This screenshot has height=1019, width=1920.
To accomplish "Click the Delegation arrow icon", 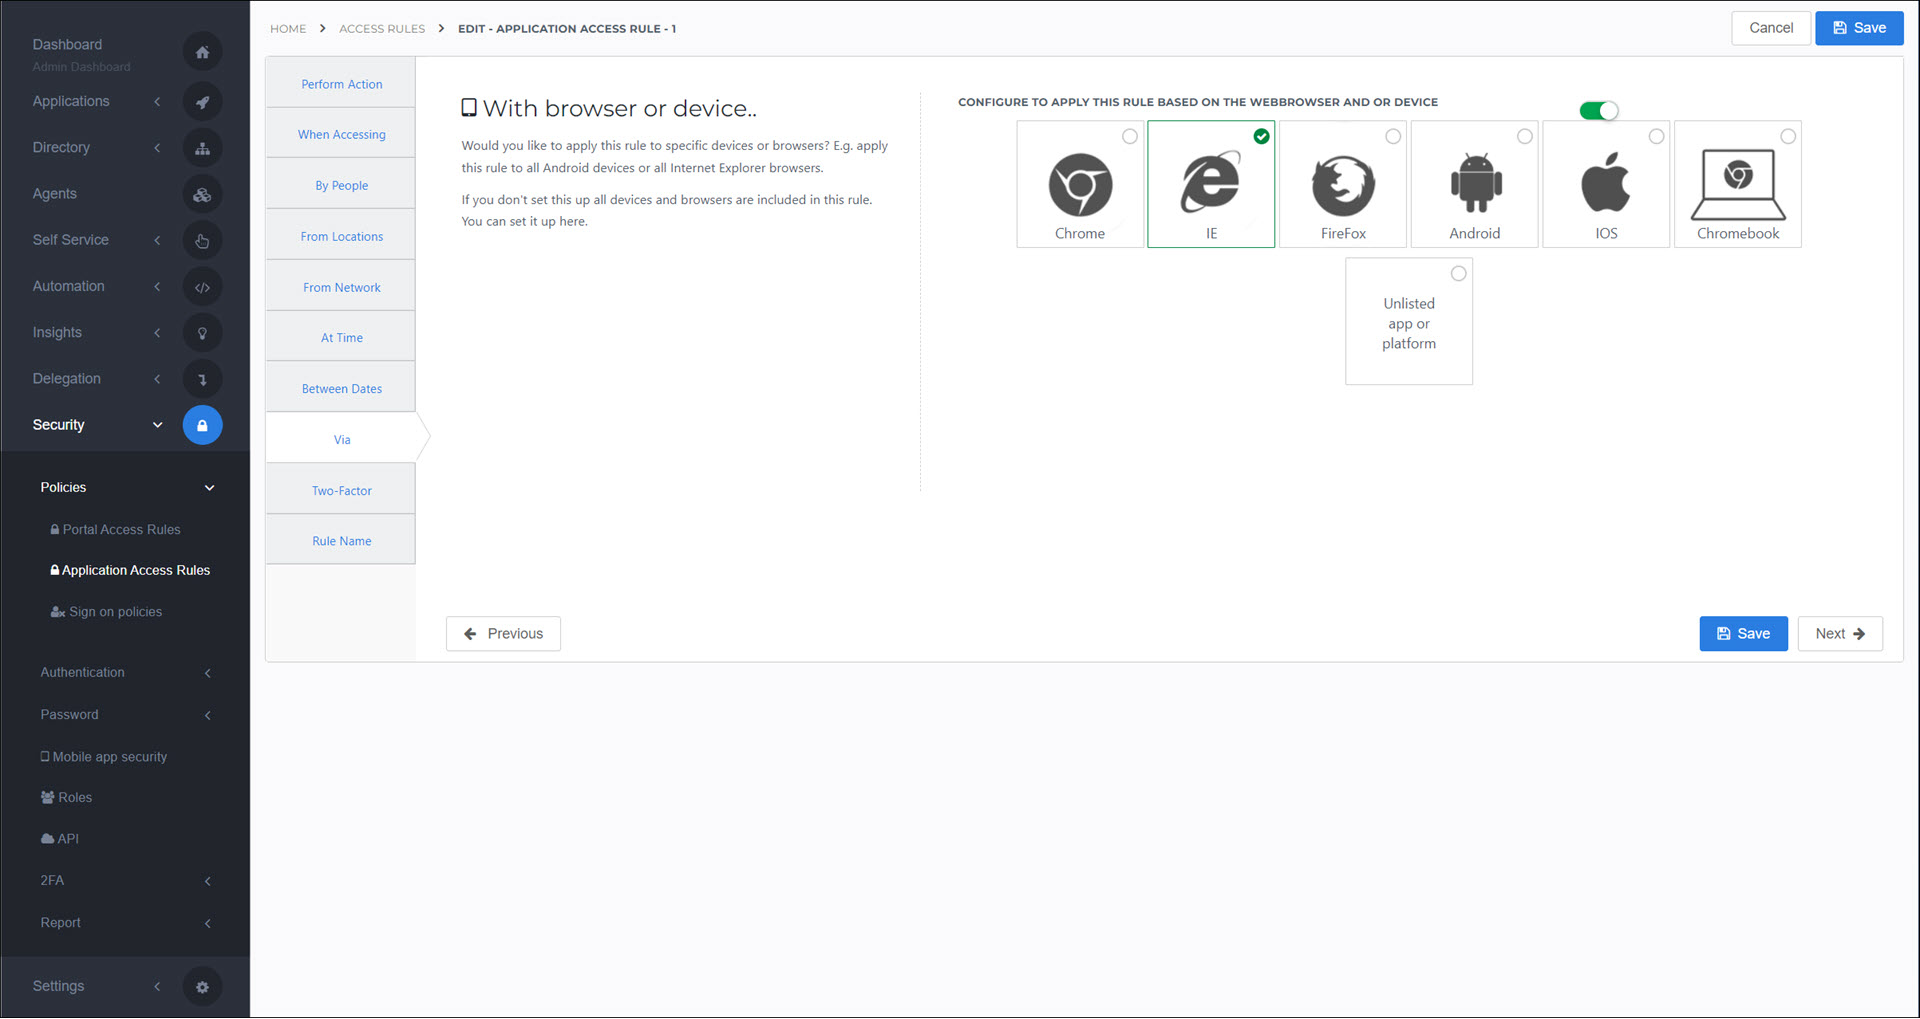I will [202, 379].
